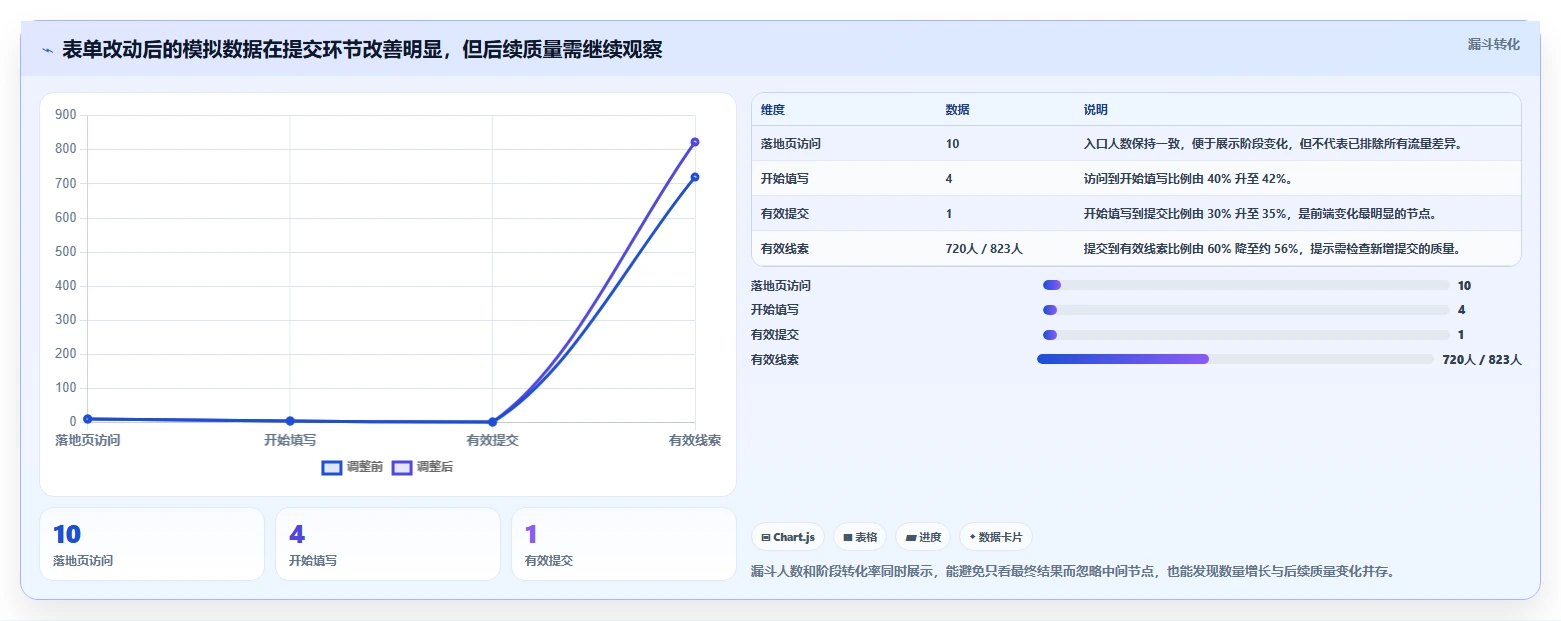Image resolution: width=1561 pixels, height=621 pixels.
Task: Click the 有效提交 progress bar
Action: (1245, 335)
